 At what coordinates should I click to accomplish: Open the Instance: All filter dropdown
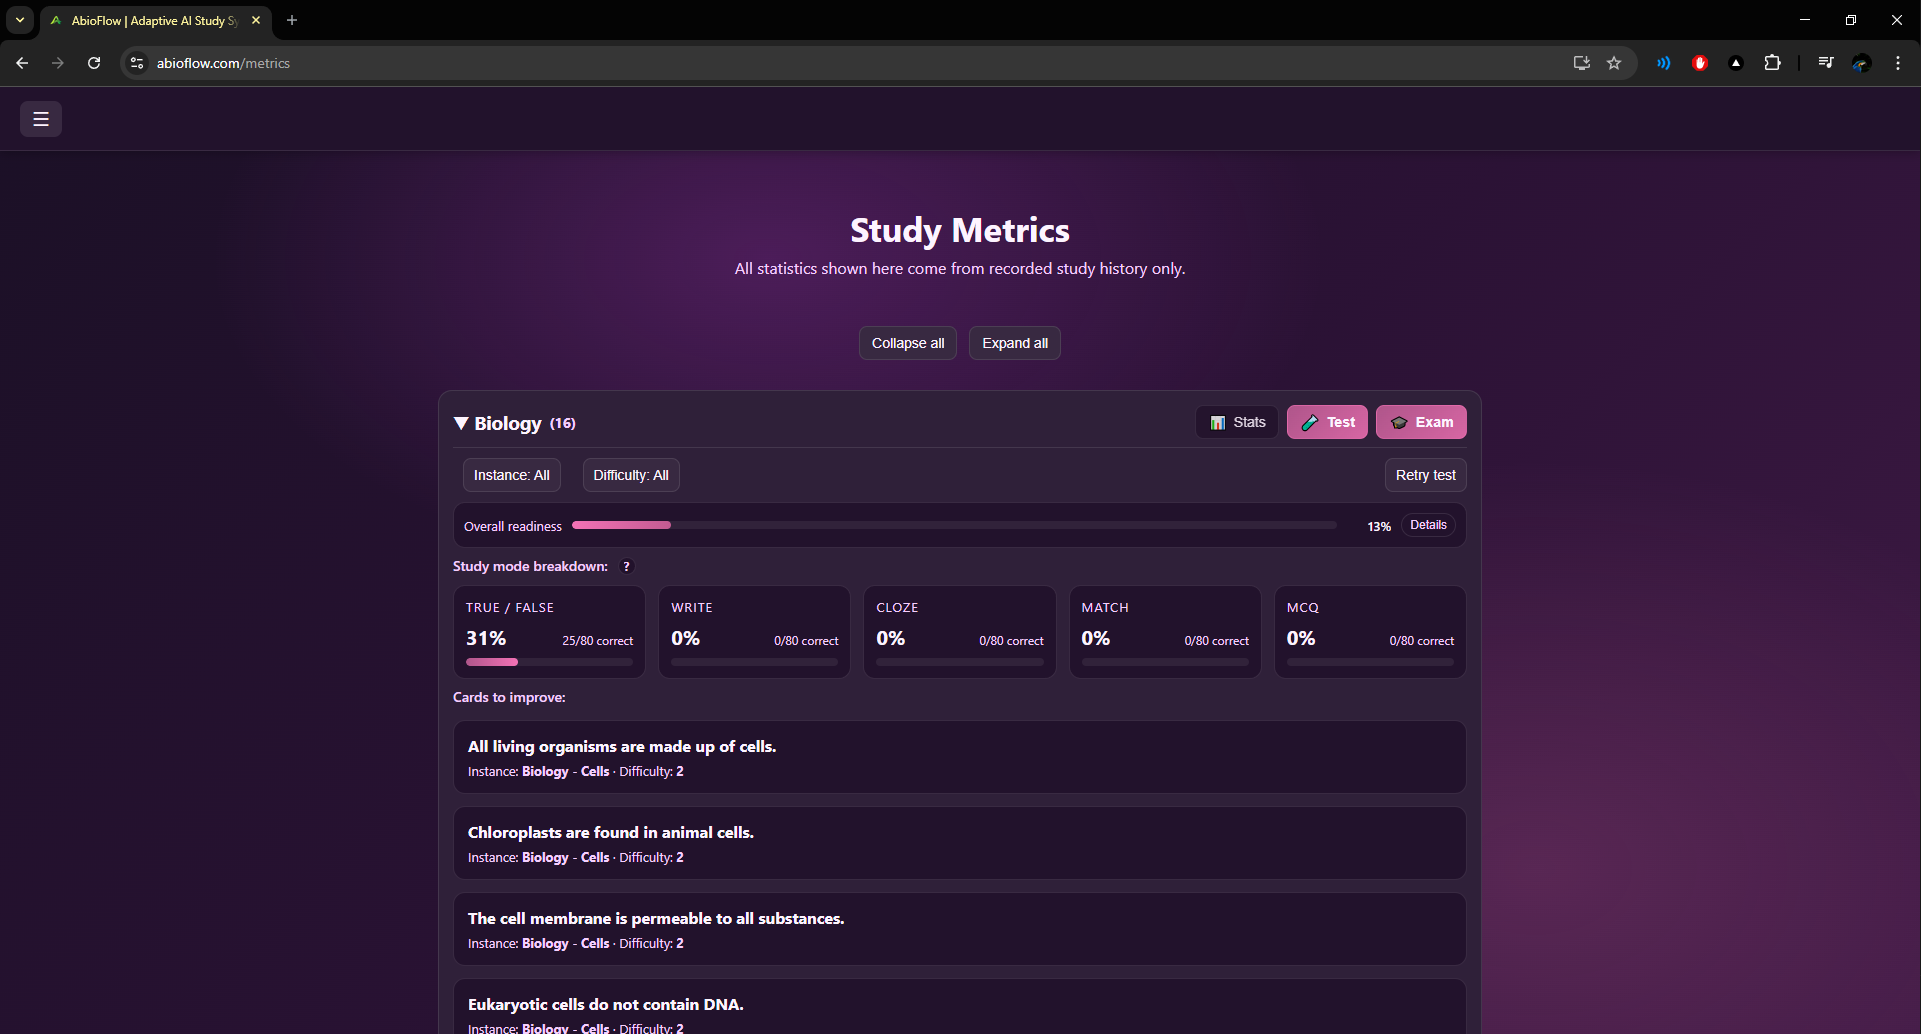tap(511, 474)
